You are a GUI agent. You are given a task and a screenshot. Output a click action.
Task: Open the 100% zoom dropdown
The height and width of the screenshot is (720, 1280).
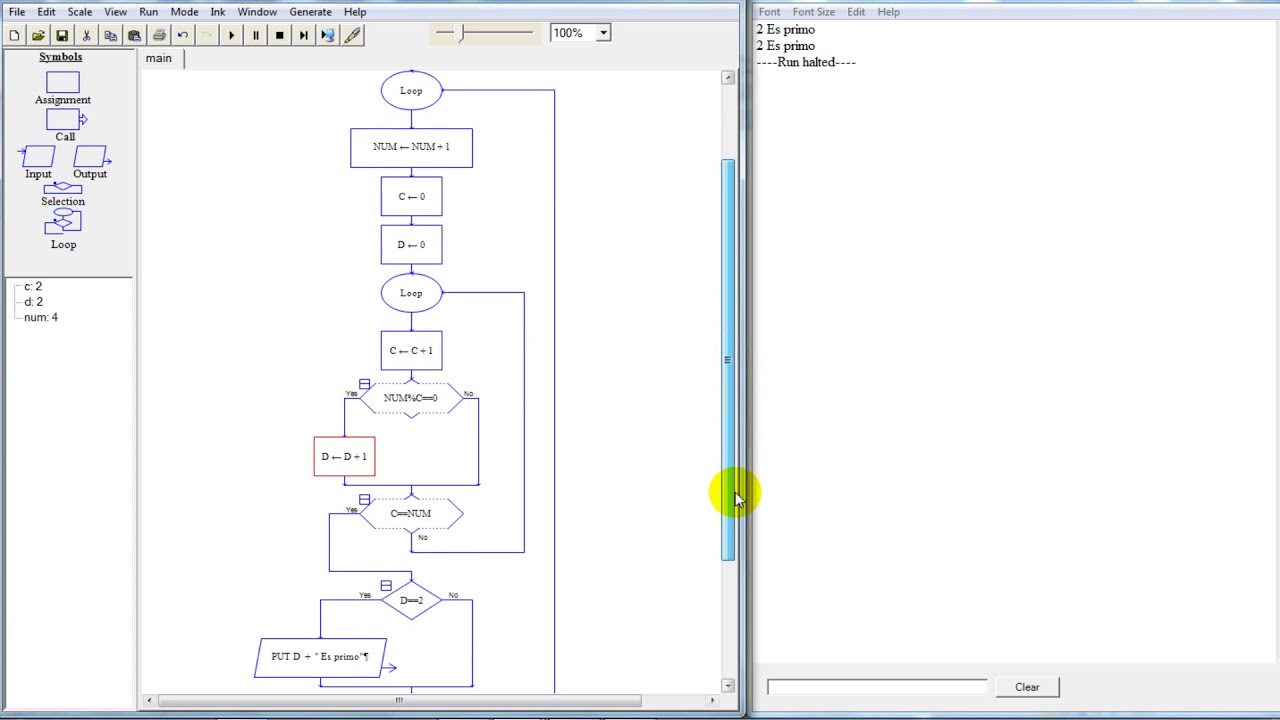[603, 33]
